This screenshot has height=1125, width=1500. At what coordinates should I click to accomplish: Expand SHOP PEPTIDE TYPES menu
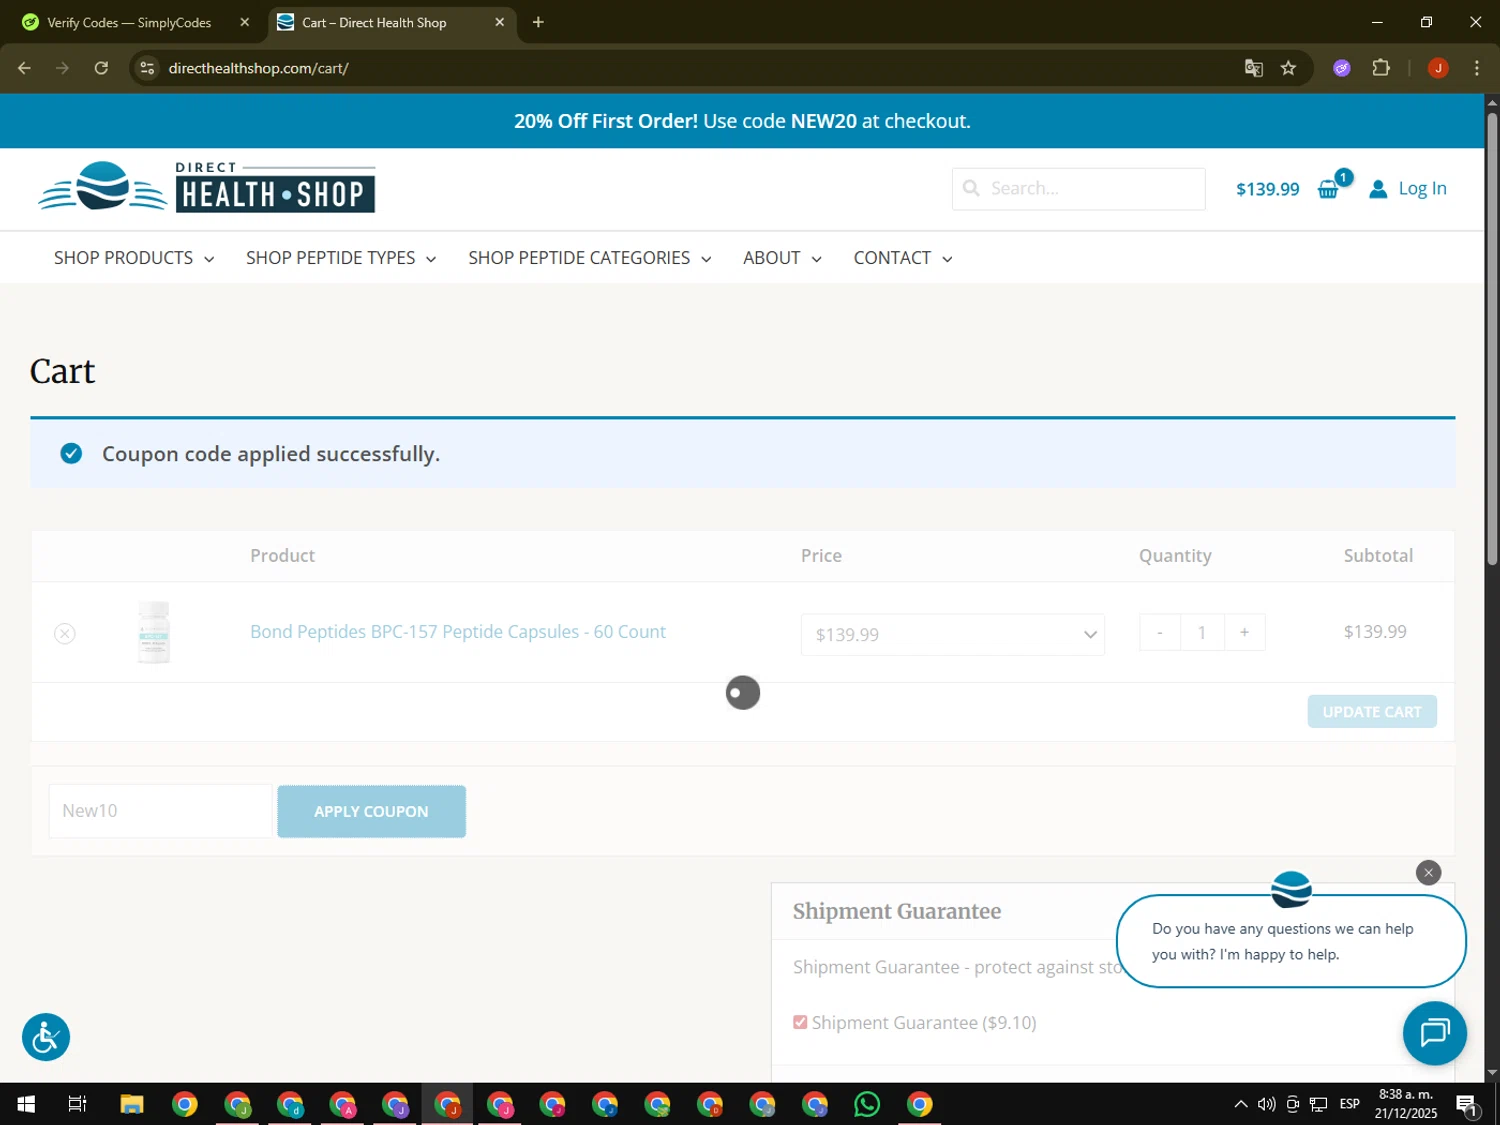tap(341, 258)
